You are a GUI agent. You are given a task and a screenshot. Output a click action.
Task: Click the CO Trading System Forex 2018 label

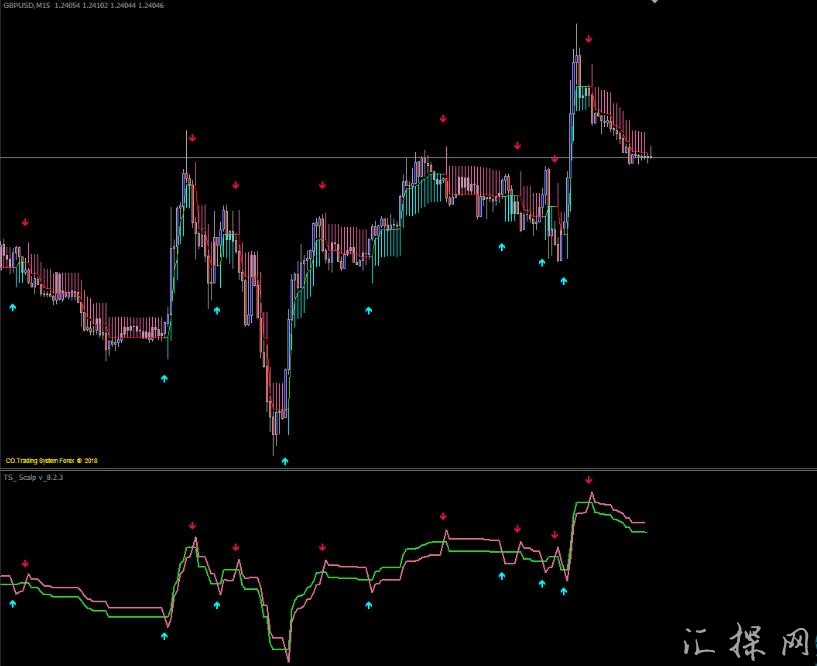(52, 461)
